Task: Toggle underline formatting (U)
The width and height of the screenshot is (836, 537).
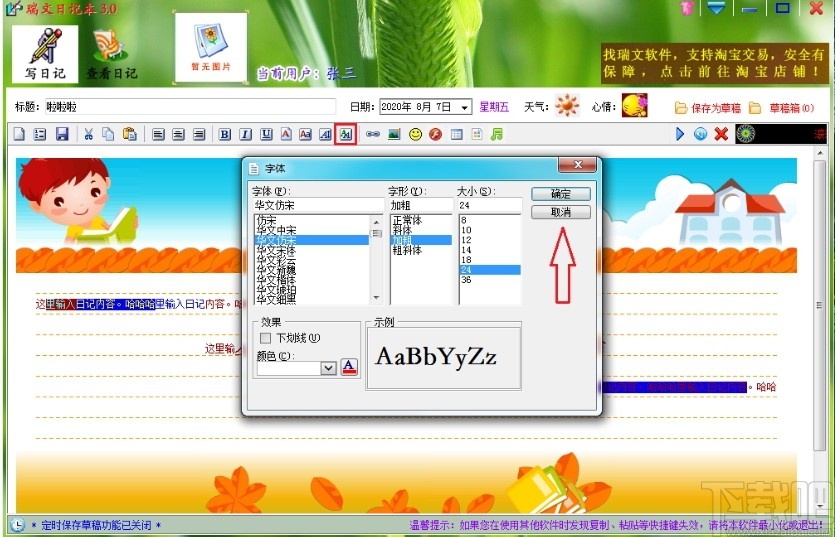Action: click(x=266, y=134)
